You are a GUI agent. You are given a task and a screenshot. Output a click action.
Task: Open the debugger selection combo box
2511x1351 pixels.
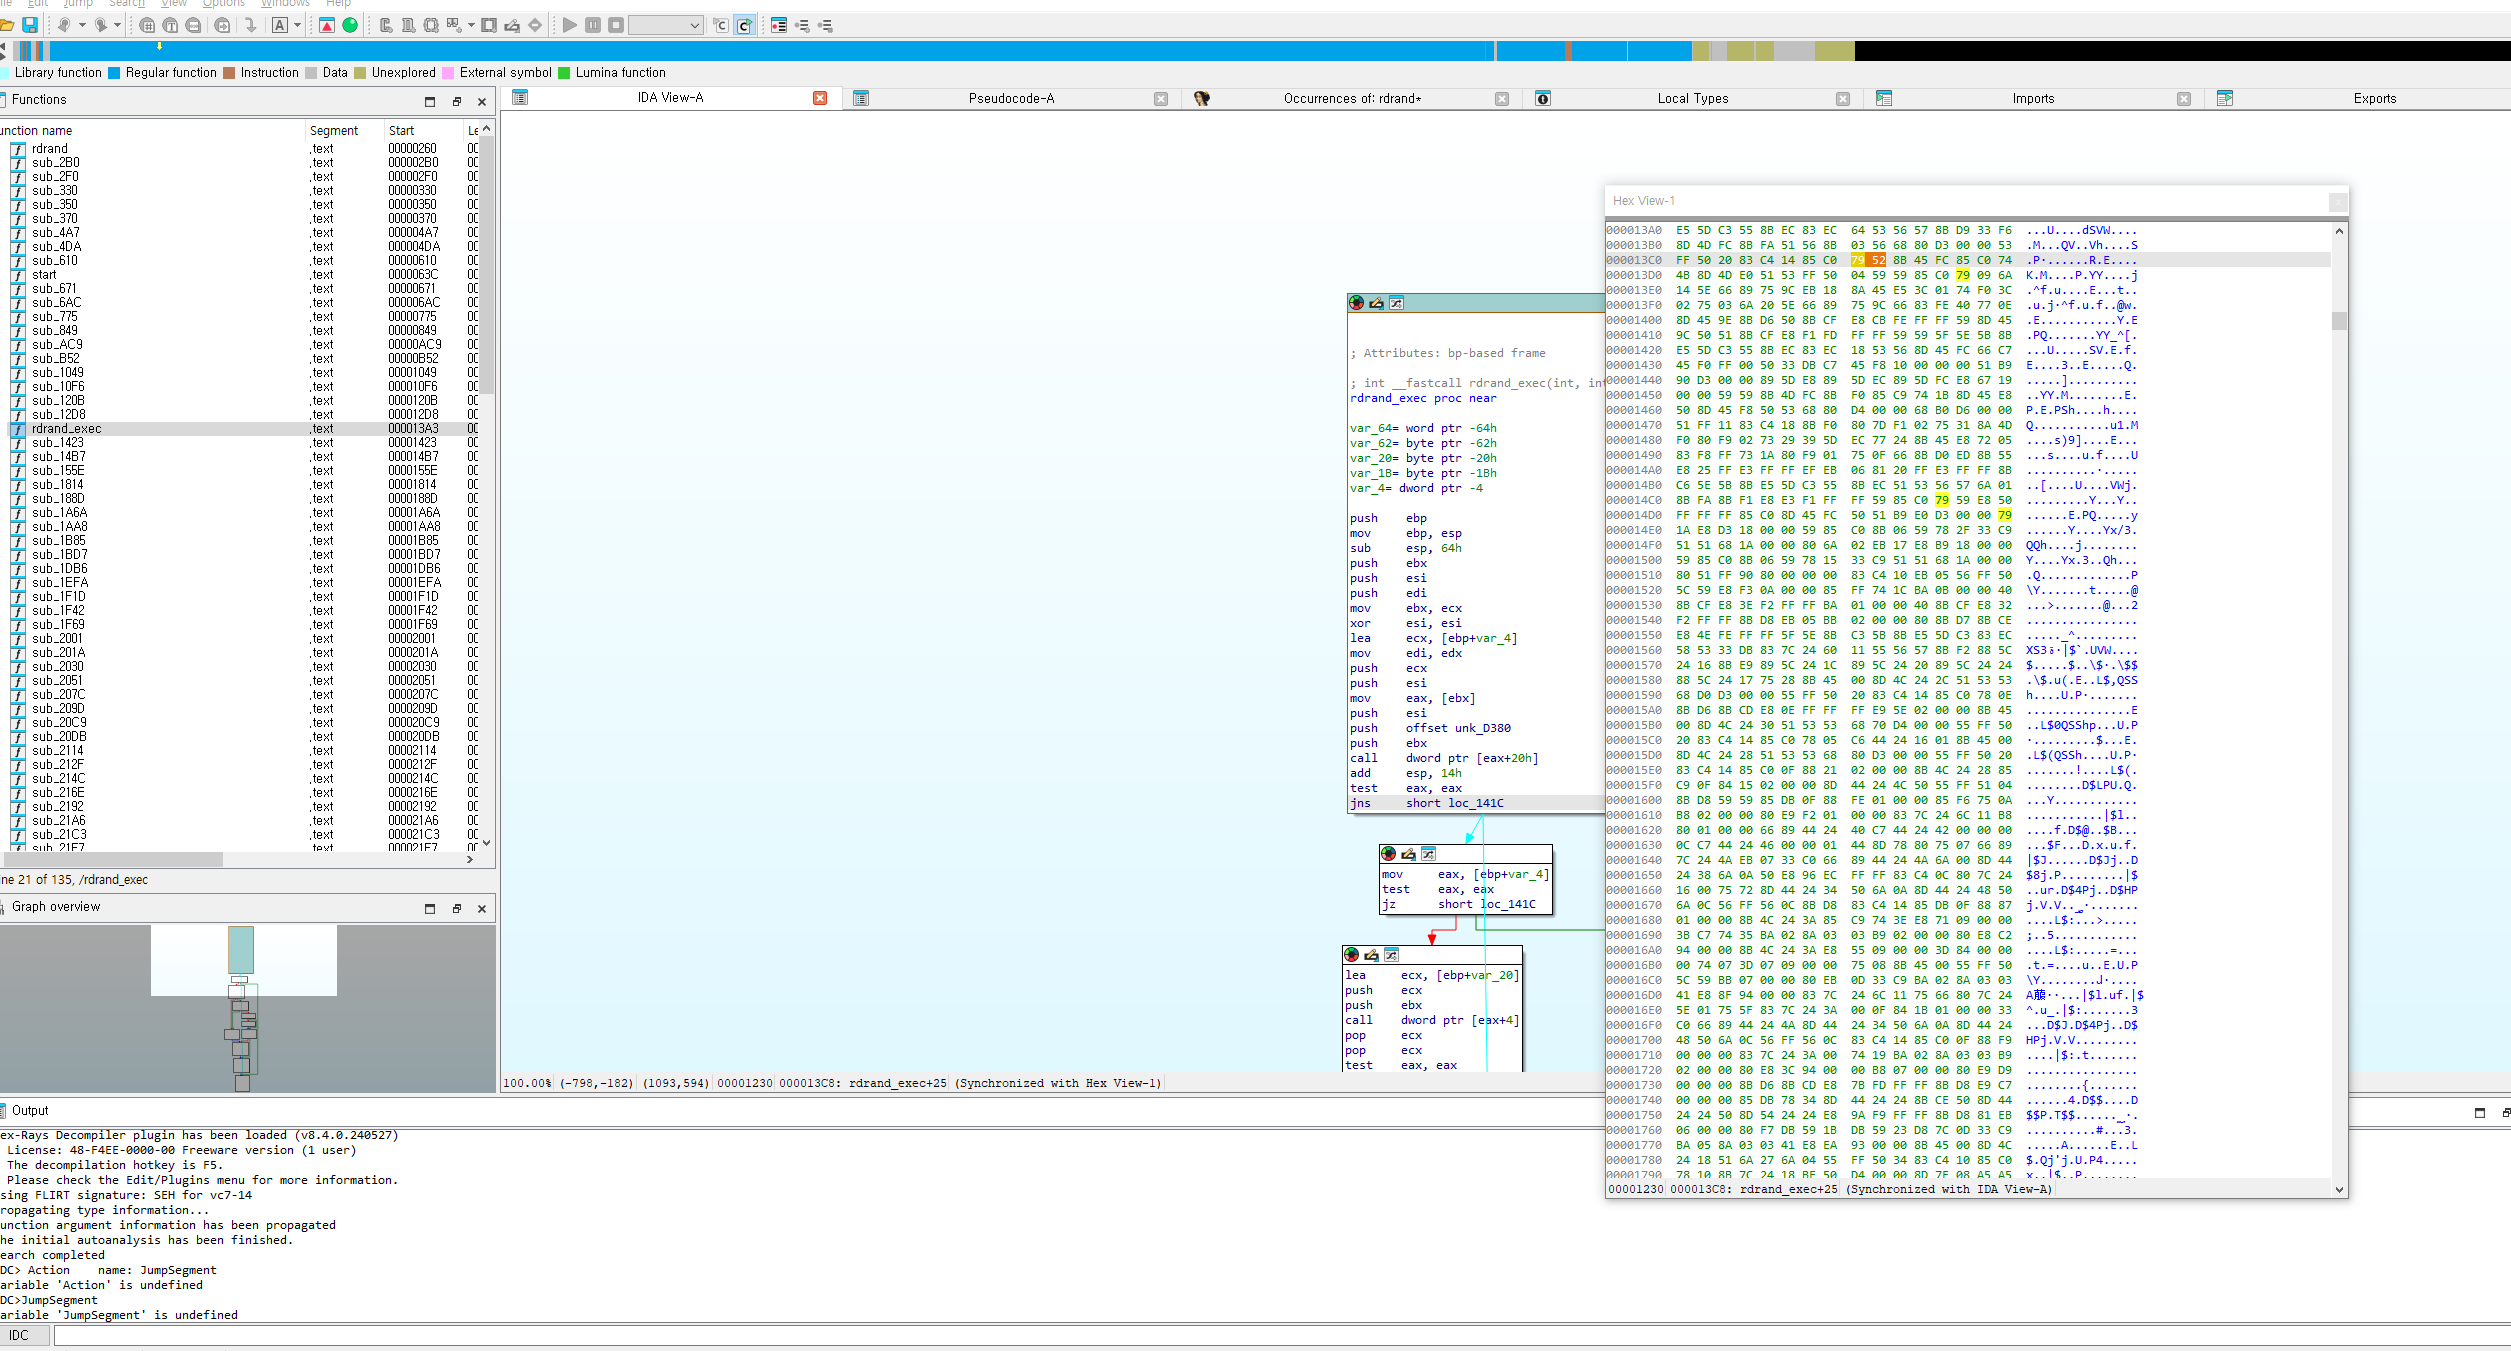click(x=665, y=25)
